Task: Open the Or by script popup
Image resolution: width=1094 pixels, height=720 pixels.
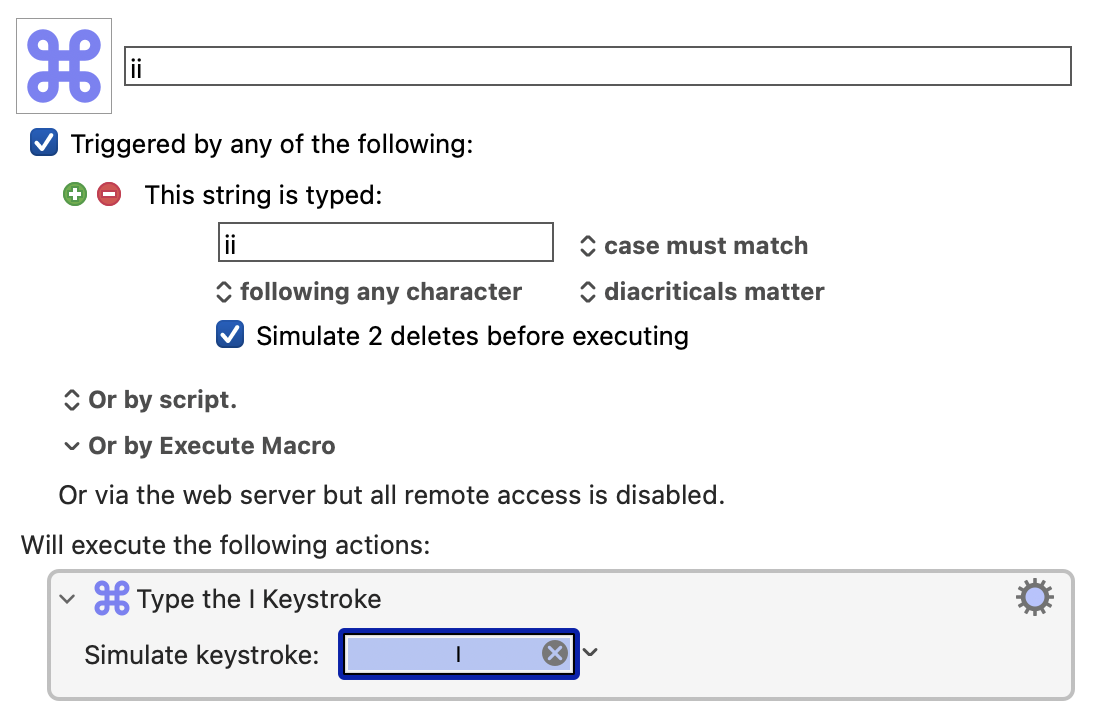Action: [150, 400]
